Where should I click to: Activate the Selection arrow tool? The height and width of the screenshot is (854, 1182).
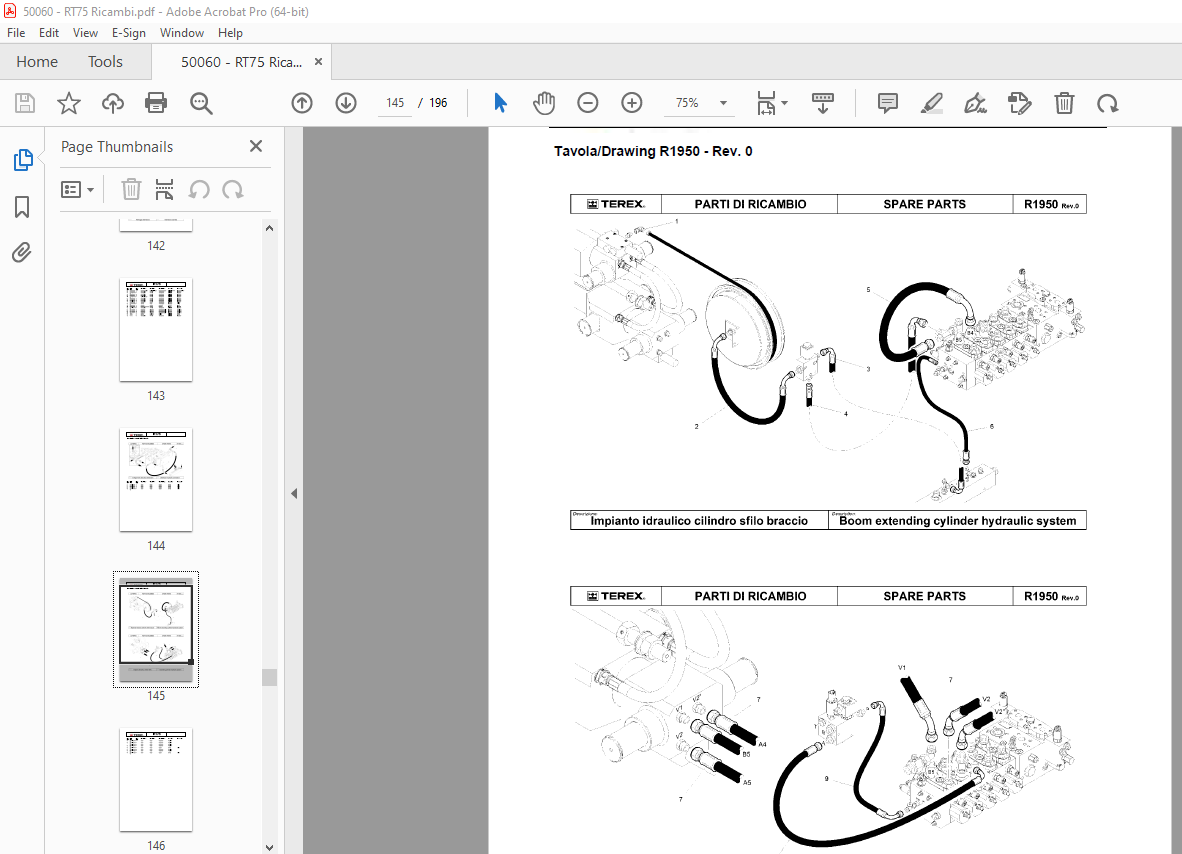(x=500, y=103)
